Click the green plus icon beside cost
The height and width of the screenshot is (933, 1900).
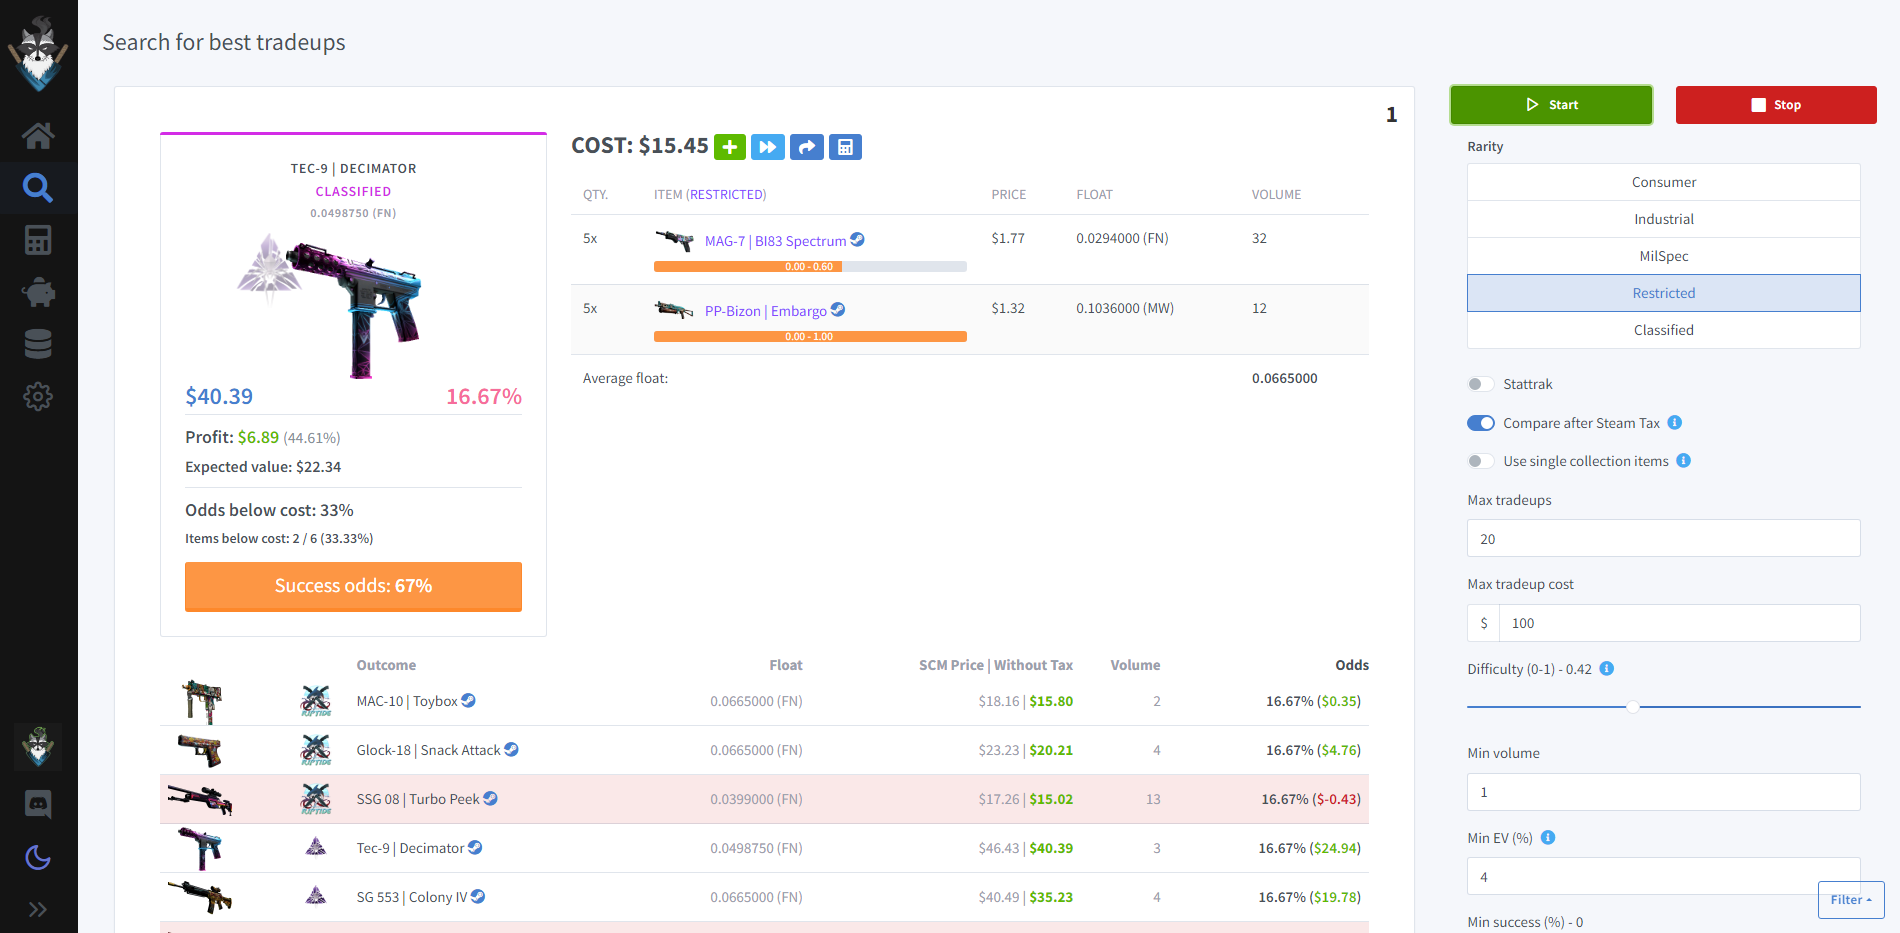[730, 147]
